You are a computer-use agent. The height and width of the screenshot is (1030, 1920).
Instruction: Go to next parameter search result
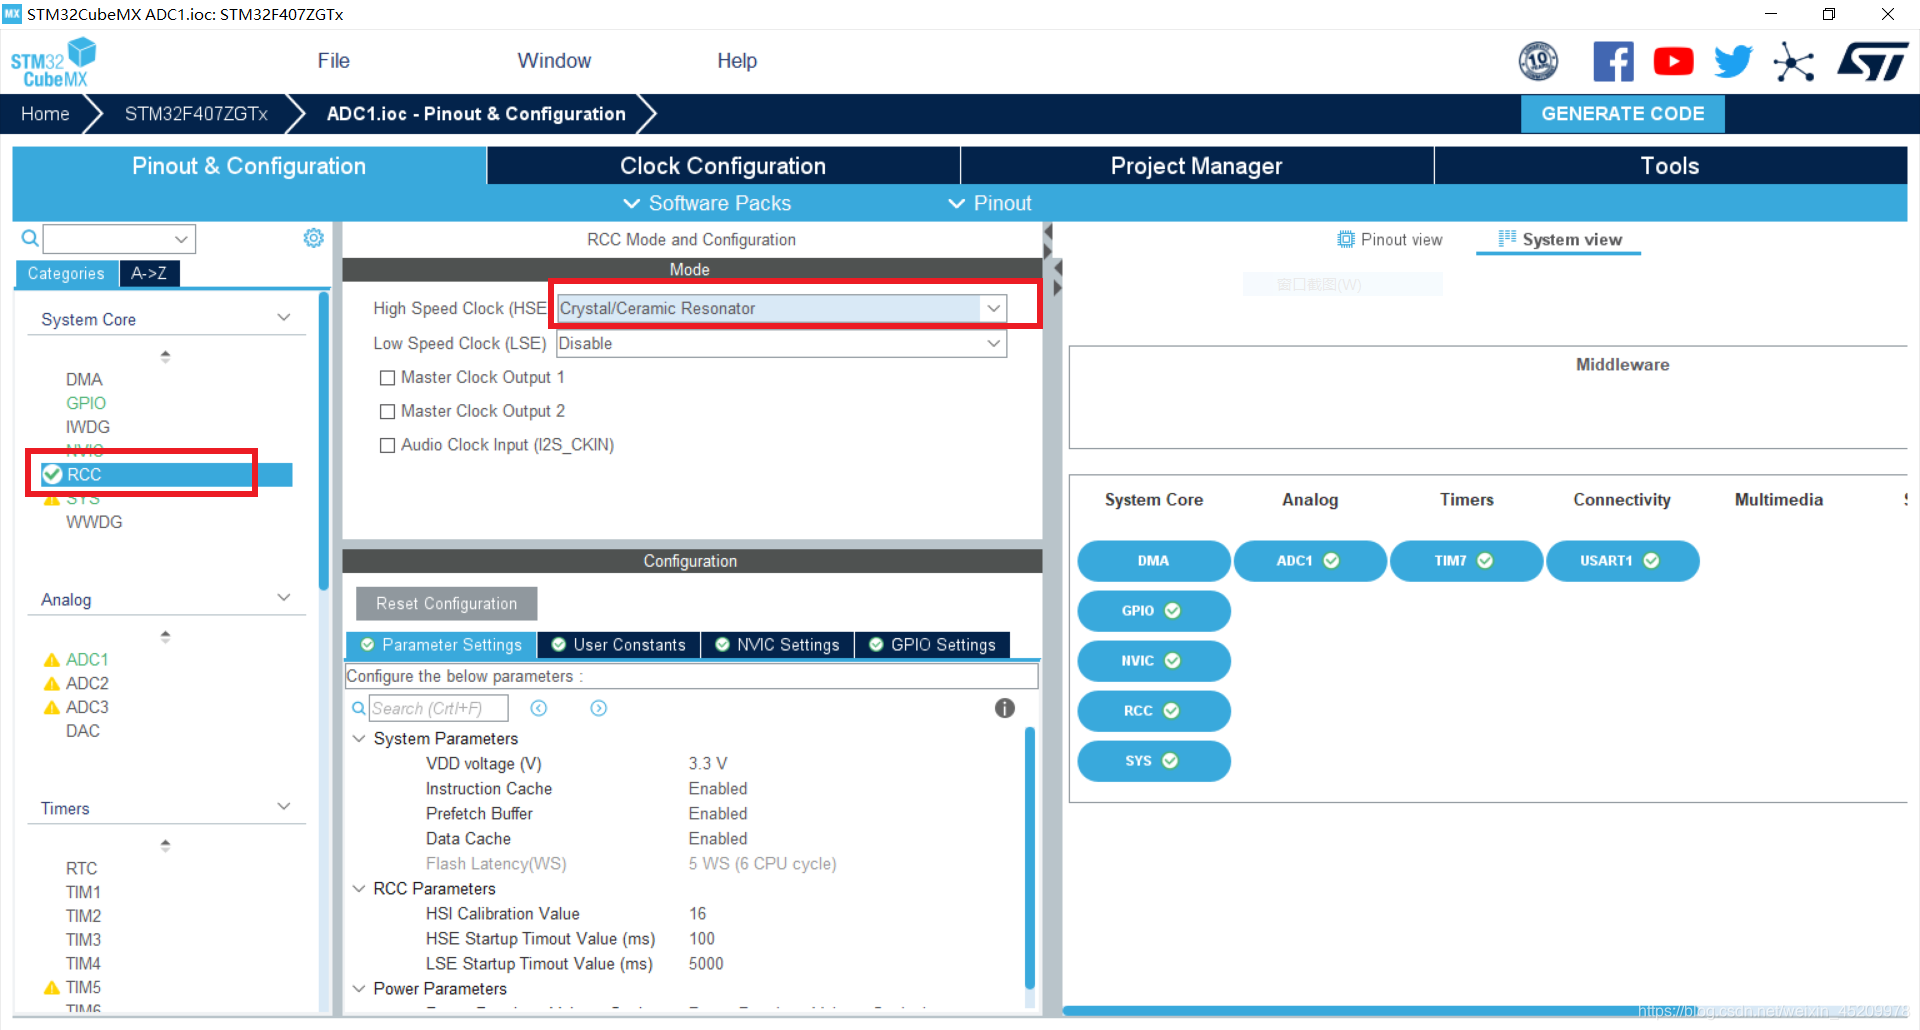[x=598, y=708]
